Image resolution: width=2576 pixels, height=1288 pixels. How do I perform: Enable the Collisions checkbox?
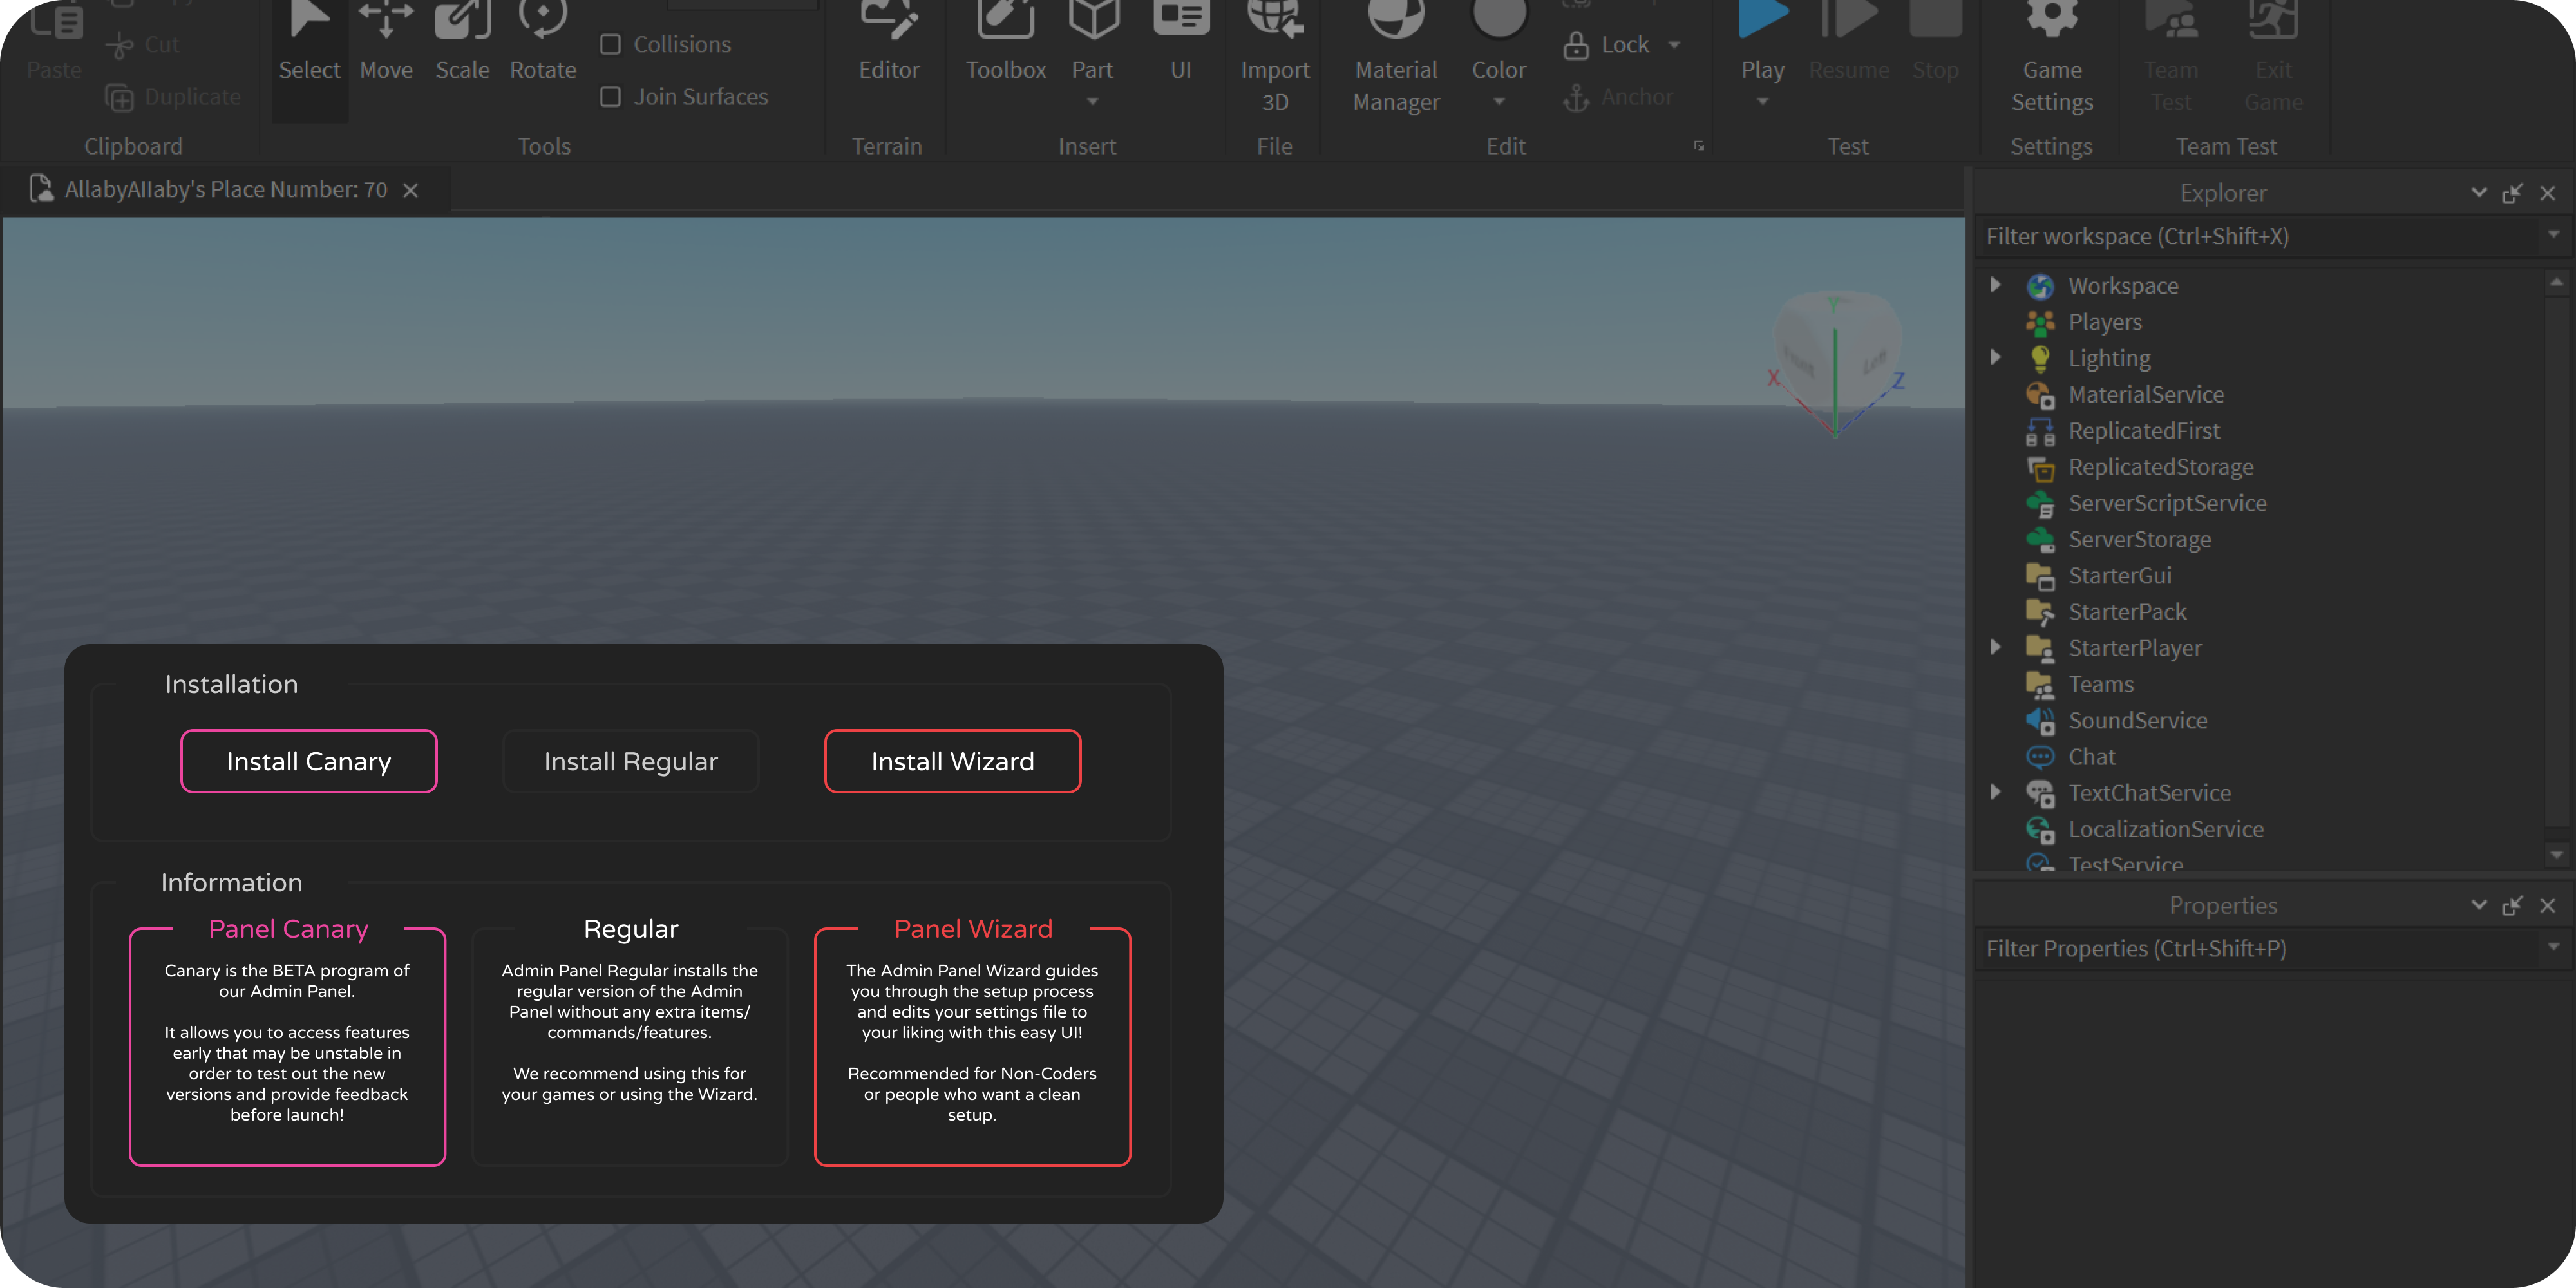pyautogui.click(x=610, y=45)
